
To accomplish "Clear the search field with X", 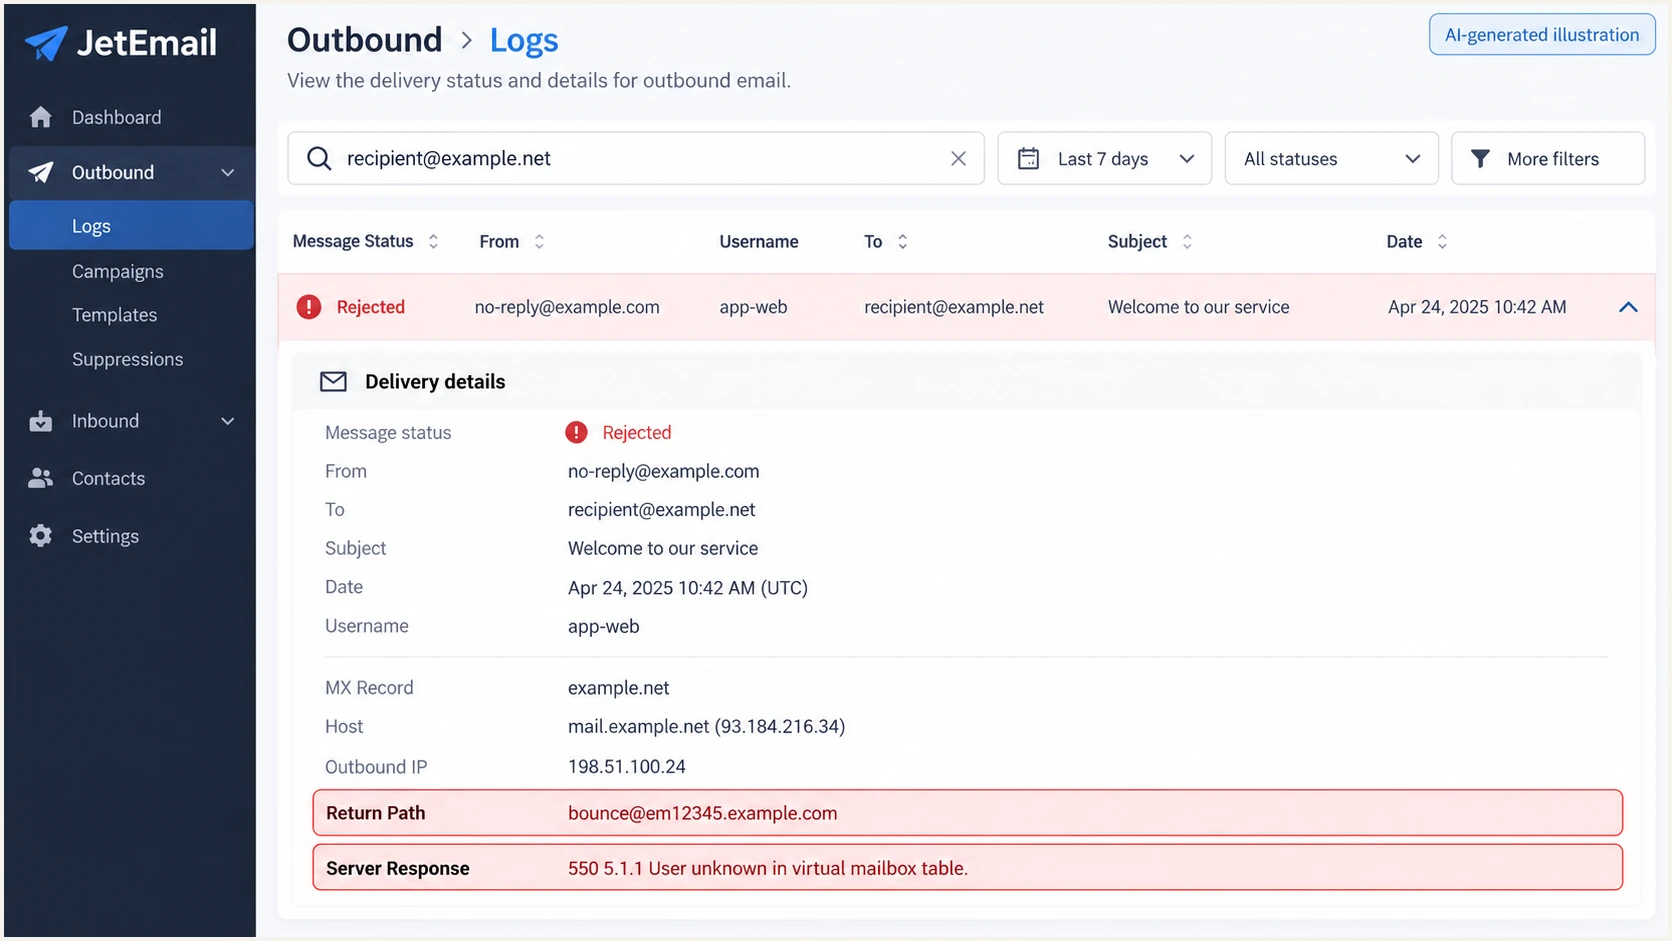I will coord(958,158).
